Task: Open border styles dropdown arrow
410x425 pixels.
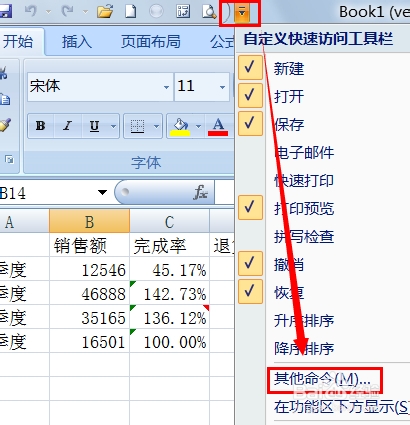Action: 156,126
